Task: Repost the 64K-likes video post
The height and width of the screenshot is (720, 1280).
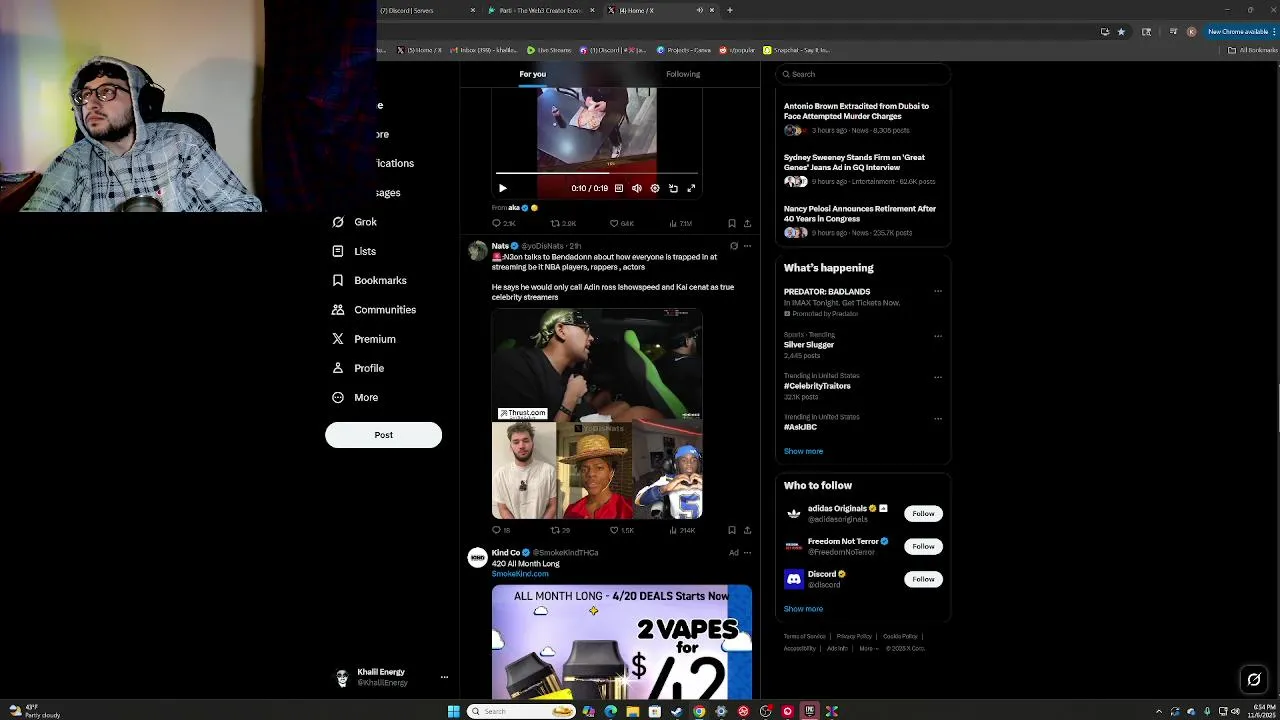Action: (x=563, y=223)
